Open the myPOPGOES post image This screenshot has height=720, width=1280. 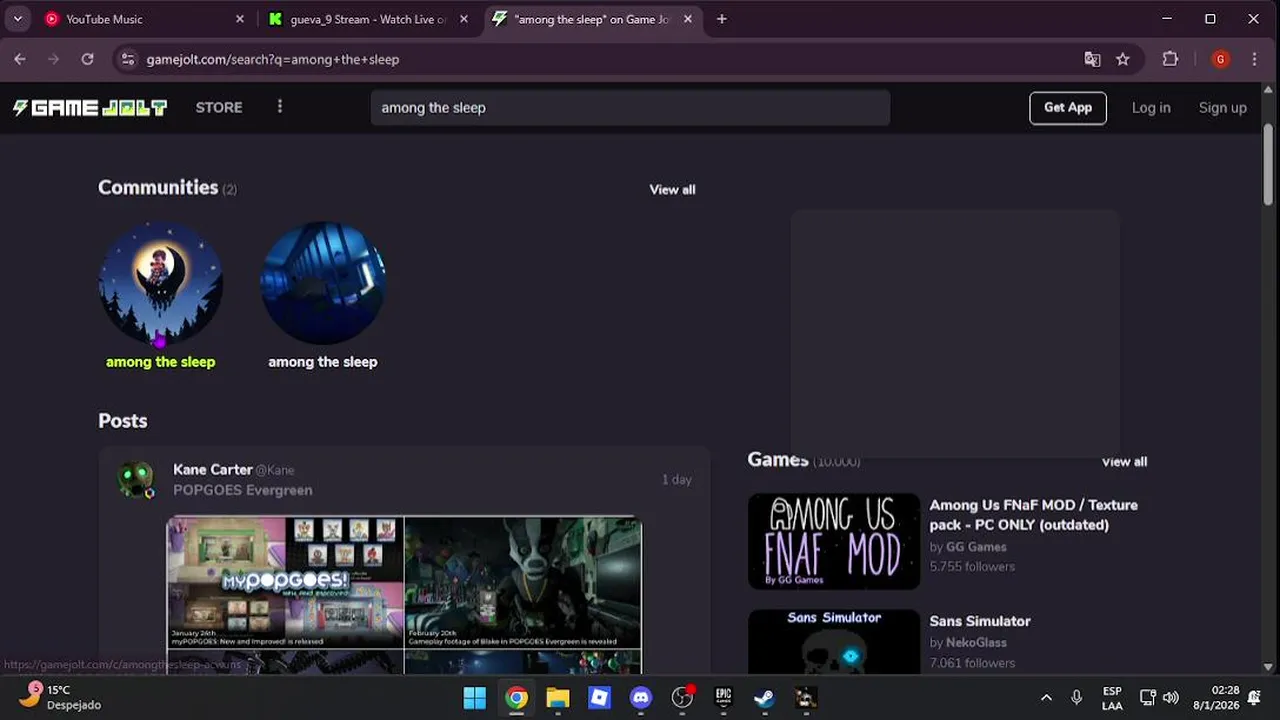coord(286,583)
